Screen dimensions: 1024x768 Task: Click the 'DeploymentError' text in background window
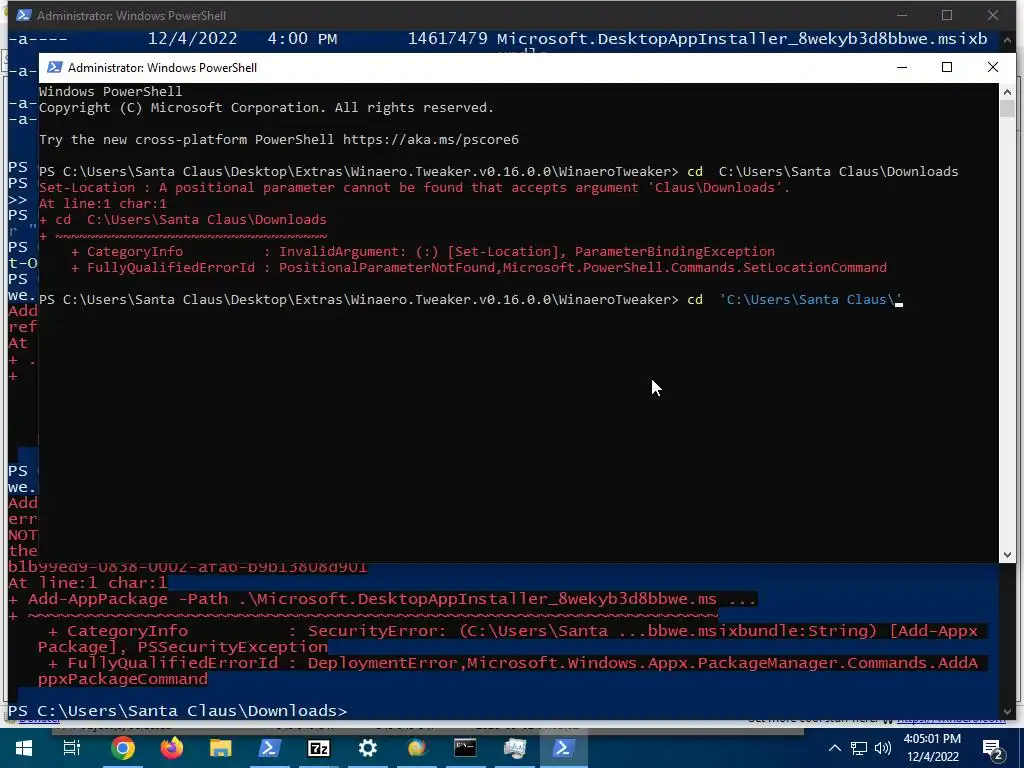[x=384, y=663]
